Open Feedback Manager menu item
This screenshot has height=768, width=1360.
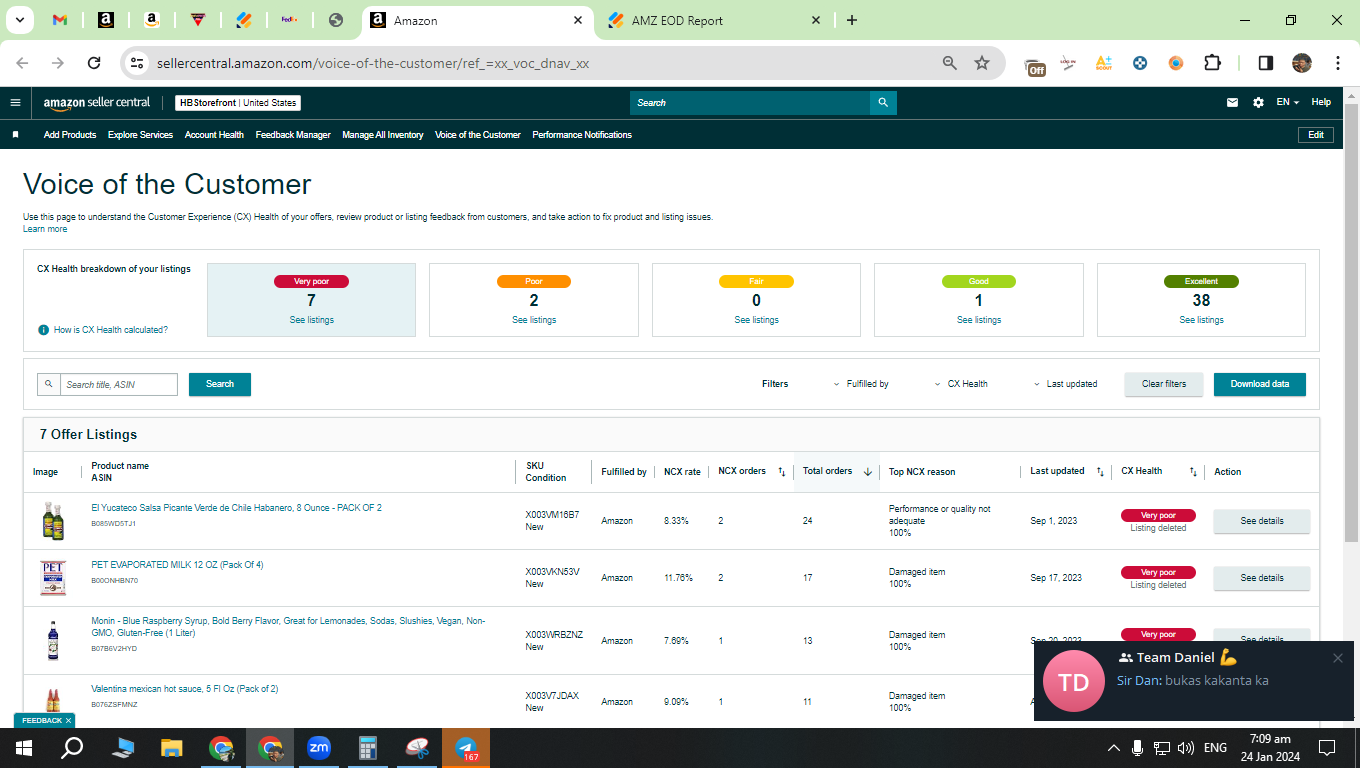293,135
